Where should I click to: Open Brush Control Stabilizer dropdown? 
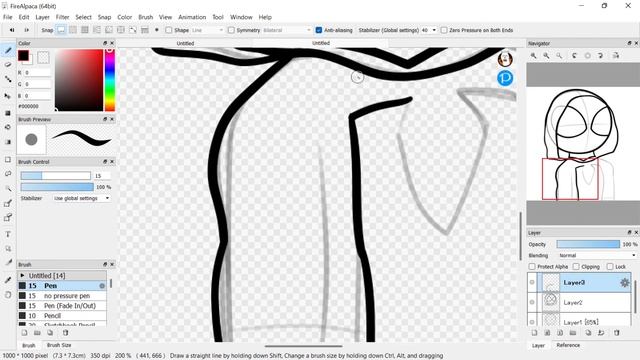(x=82, y=198)
